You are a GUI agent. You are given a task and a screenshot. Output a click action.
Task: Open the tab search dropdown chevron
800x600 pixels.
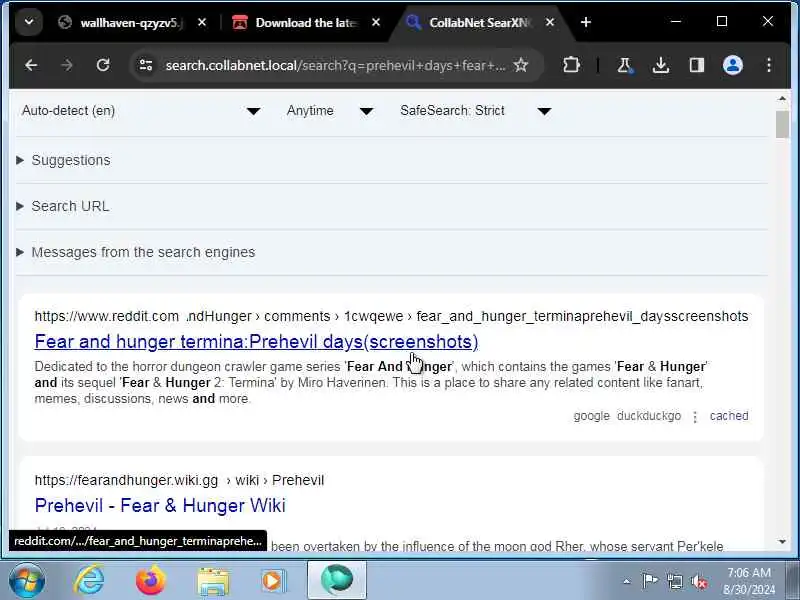tap(29, 22)
